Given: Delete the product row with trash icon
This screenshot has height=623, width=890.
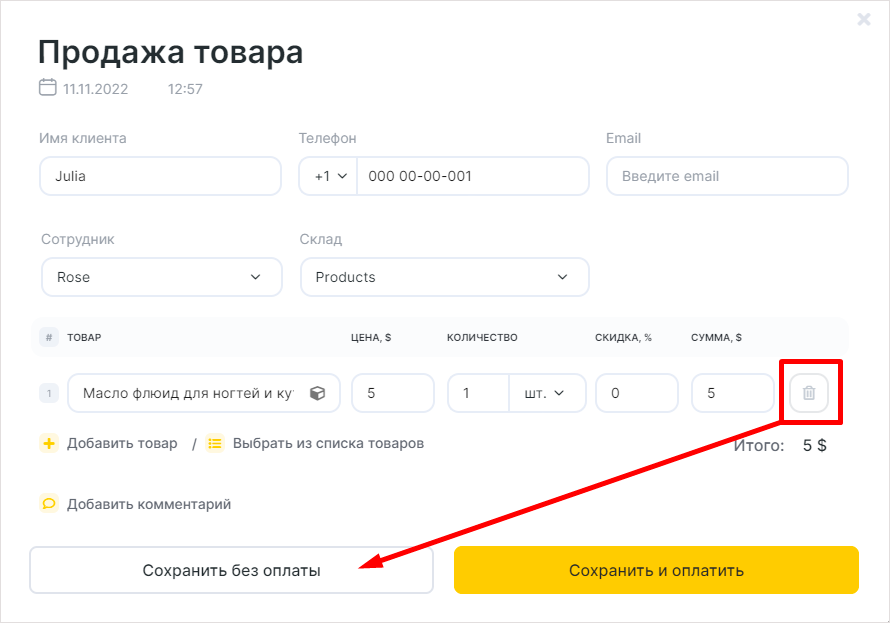Looking at the screenshot, I should 809,393.
